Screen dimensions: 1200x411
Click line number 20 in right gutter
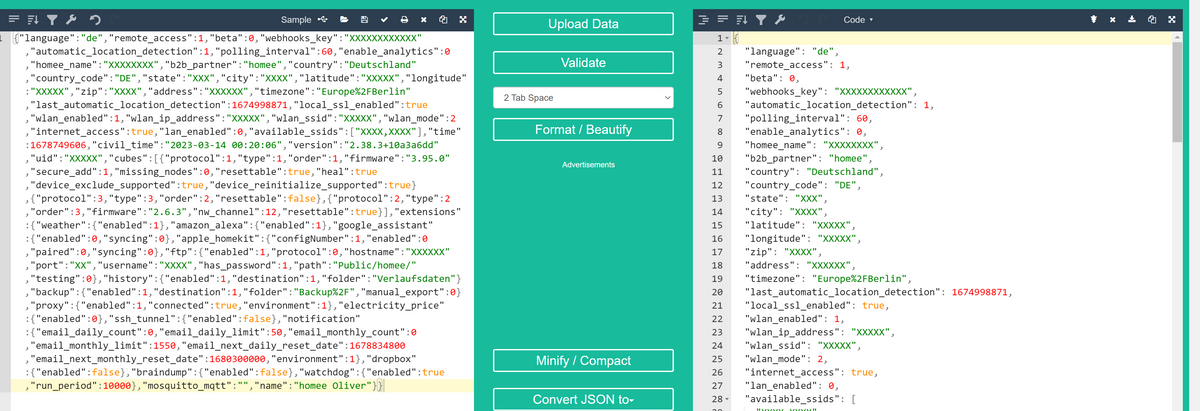click(715, 292)
